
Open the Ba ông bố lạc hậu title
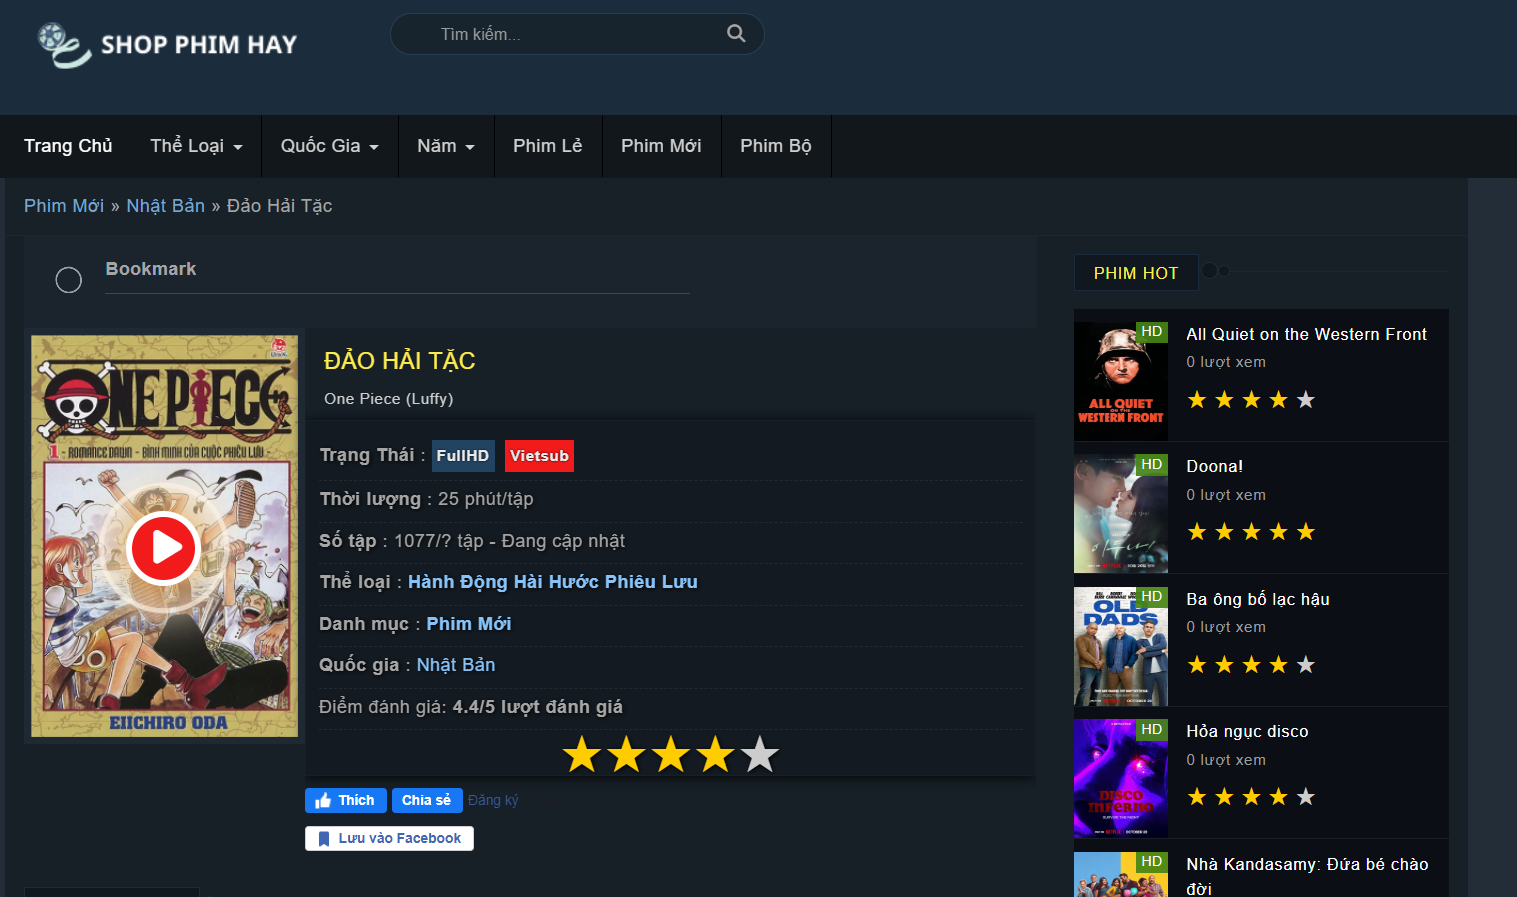click(1258, 599)
